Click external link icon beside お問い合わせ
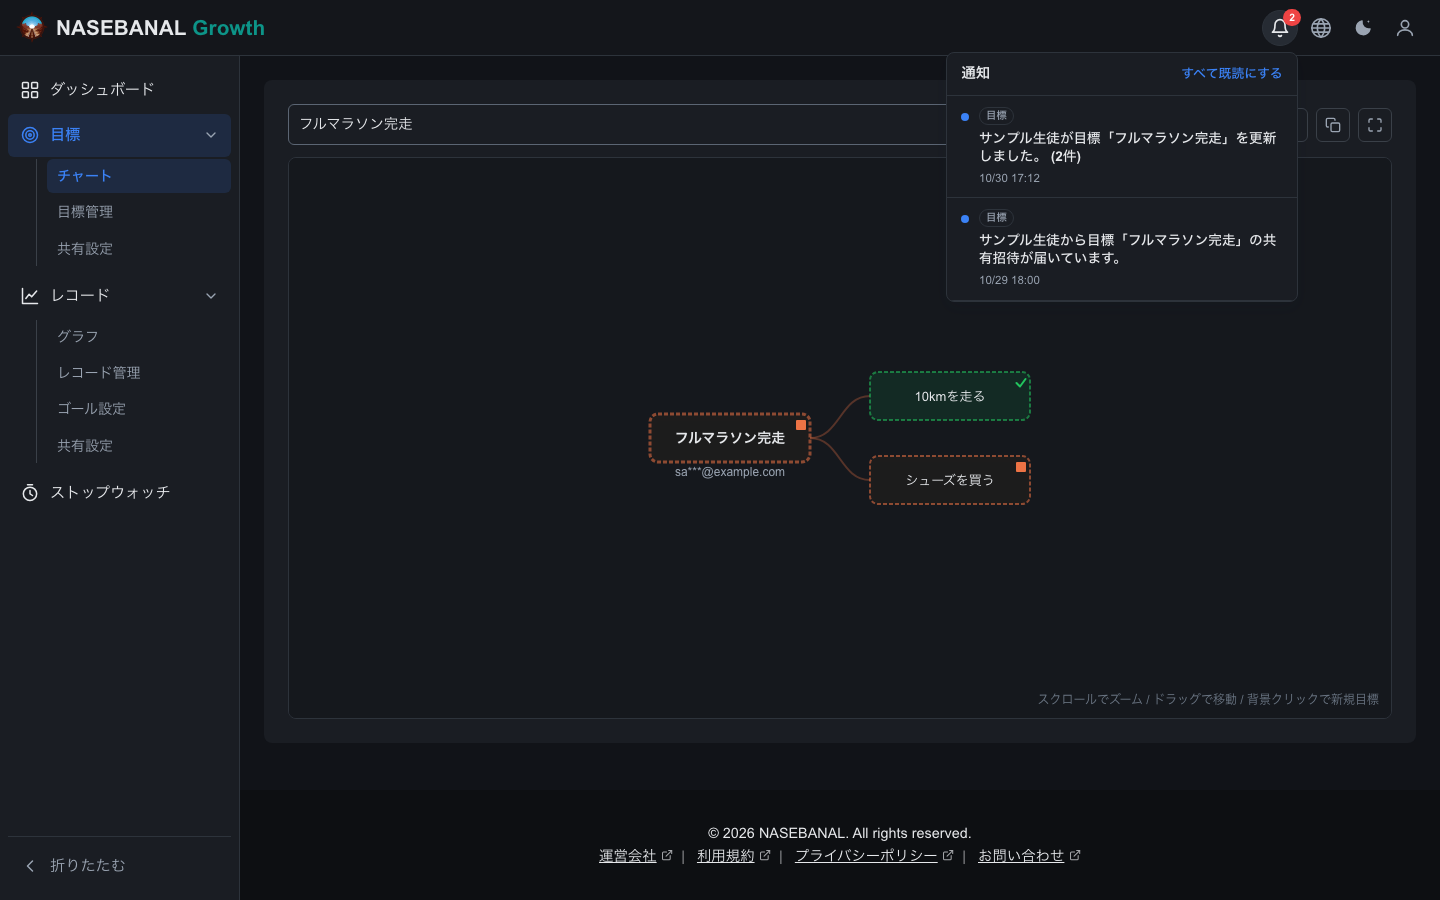This screenshot has height=900, width=1440. 1075,855
